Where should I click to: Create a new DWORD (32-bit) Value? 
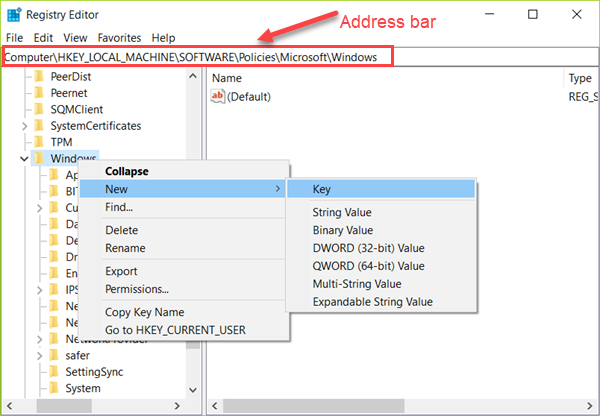pyautogui.click(x=381, y=248)
